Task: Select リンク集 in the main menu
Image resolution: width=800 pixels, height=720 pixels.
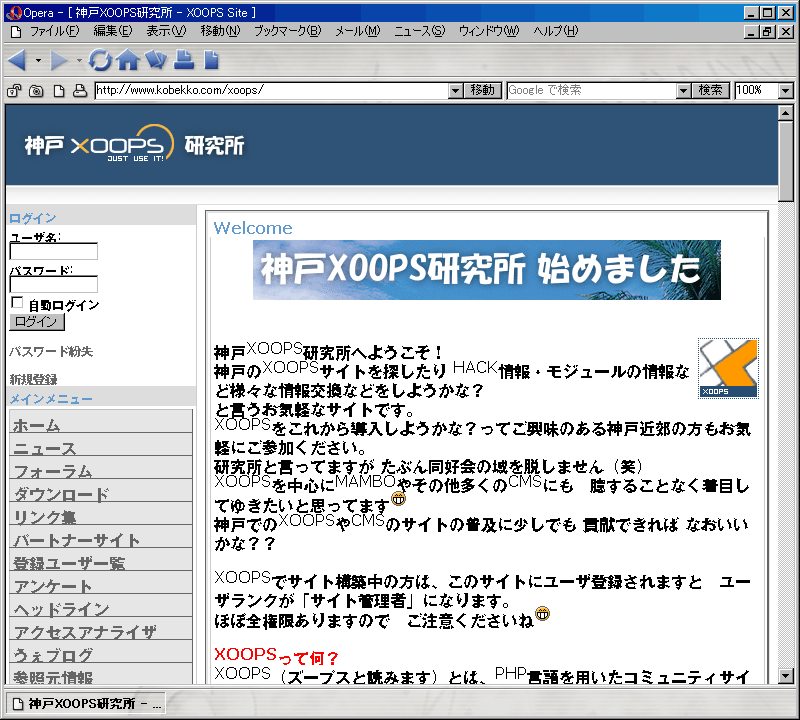Action: pyautogui.click(x=101, y=515)
